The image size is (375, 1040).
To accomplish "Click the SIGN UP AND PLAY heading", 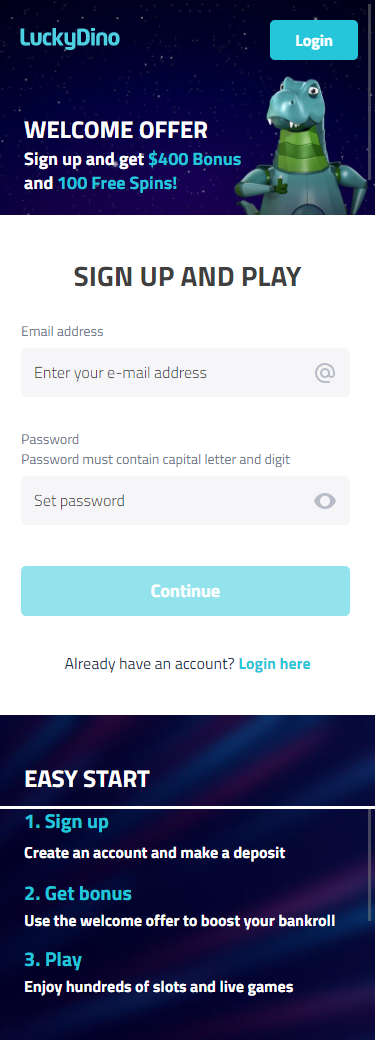I will pyautogui.click(x=187, y=277).
